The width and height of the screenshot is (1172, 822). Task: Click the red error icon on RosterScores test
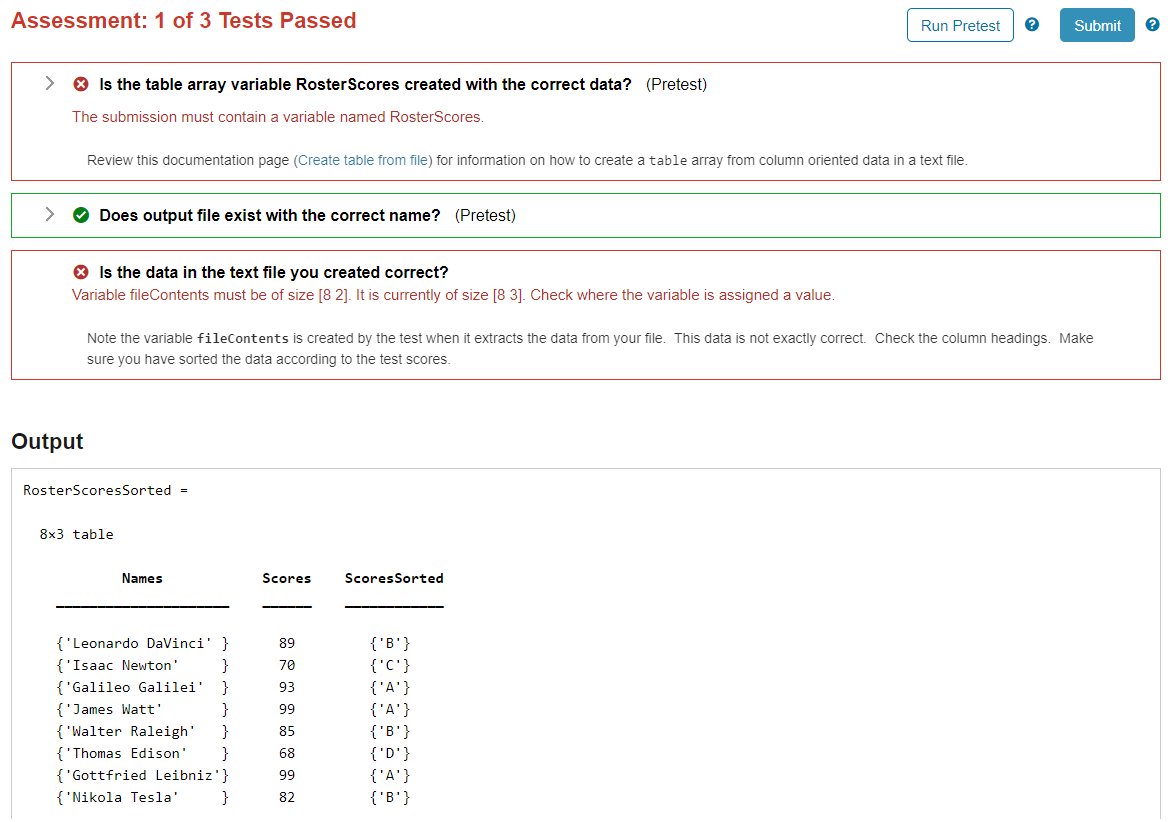point(81,84)
